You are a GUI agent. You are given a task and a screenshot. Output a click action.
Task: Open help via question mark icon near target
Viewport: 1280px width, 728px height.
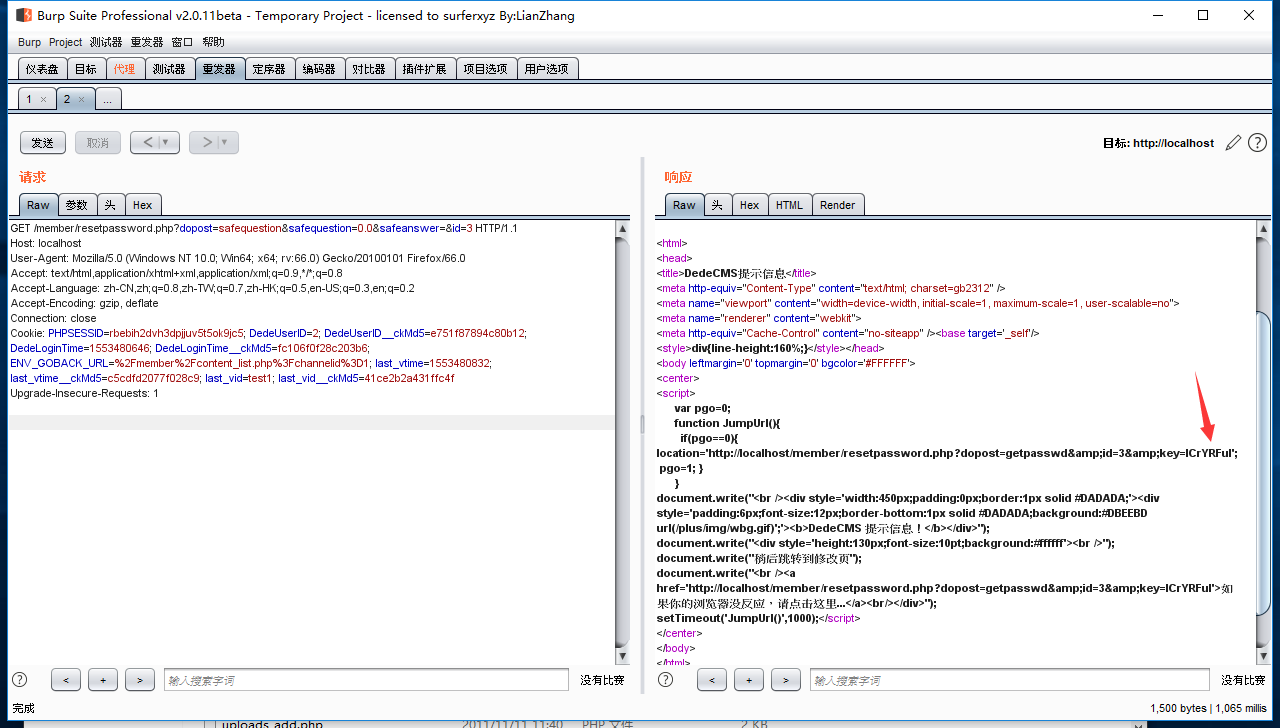click(1257, 143)
